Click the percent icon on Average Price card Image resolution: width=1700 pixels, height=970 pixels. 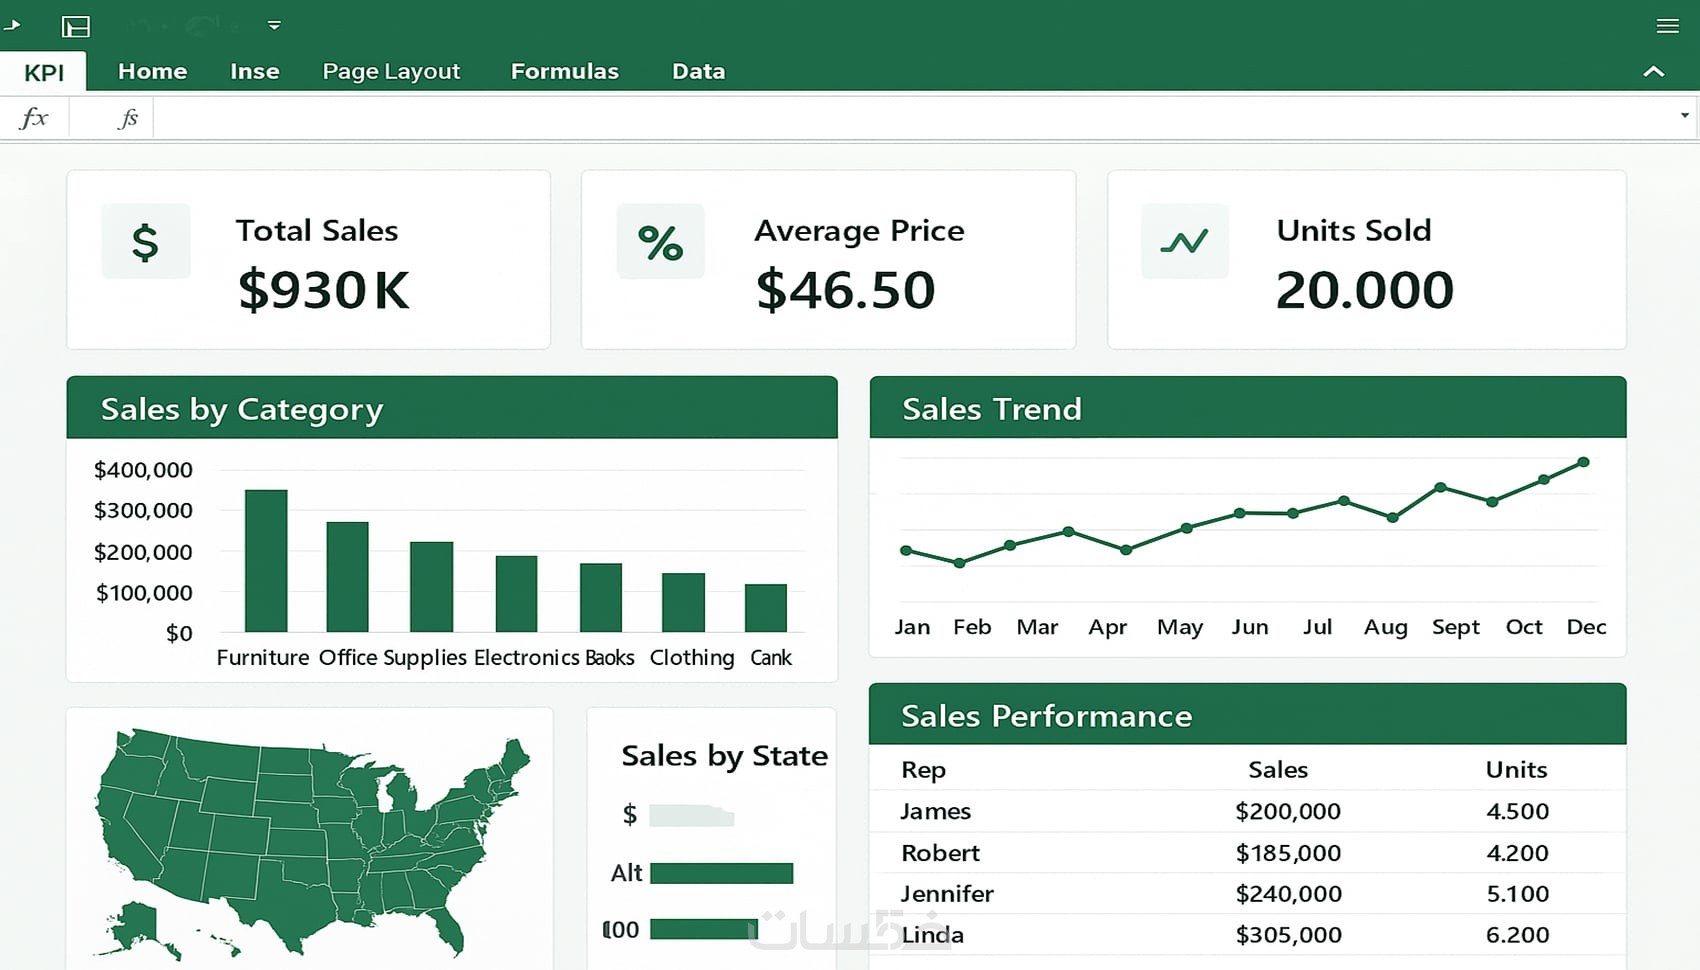tap(660, 242)
